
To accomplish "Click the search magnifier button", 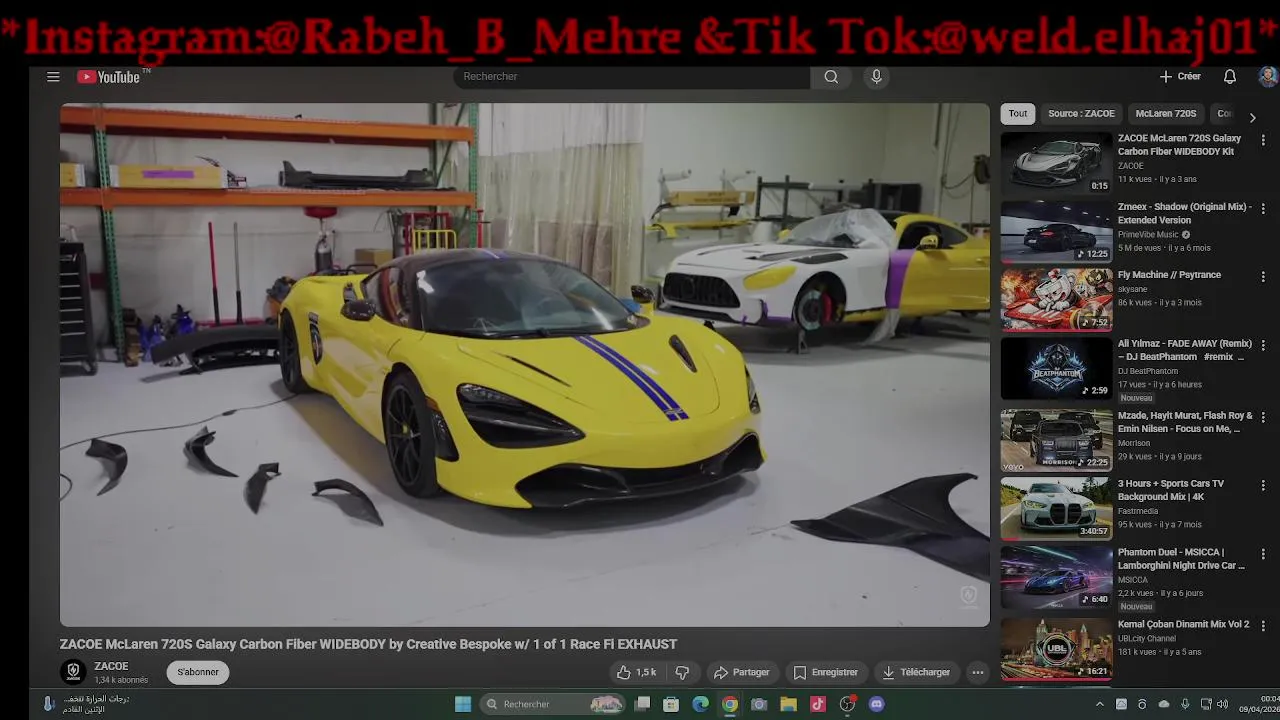I will coord(831,77).
